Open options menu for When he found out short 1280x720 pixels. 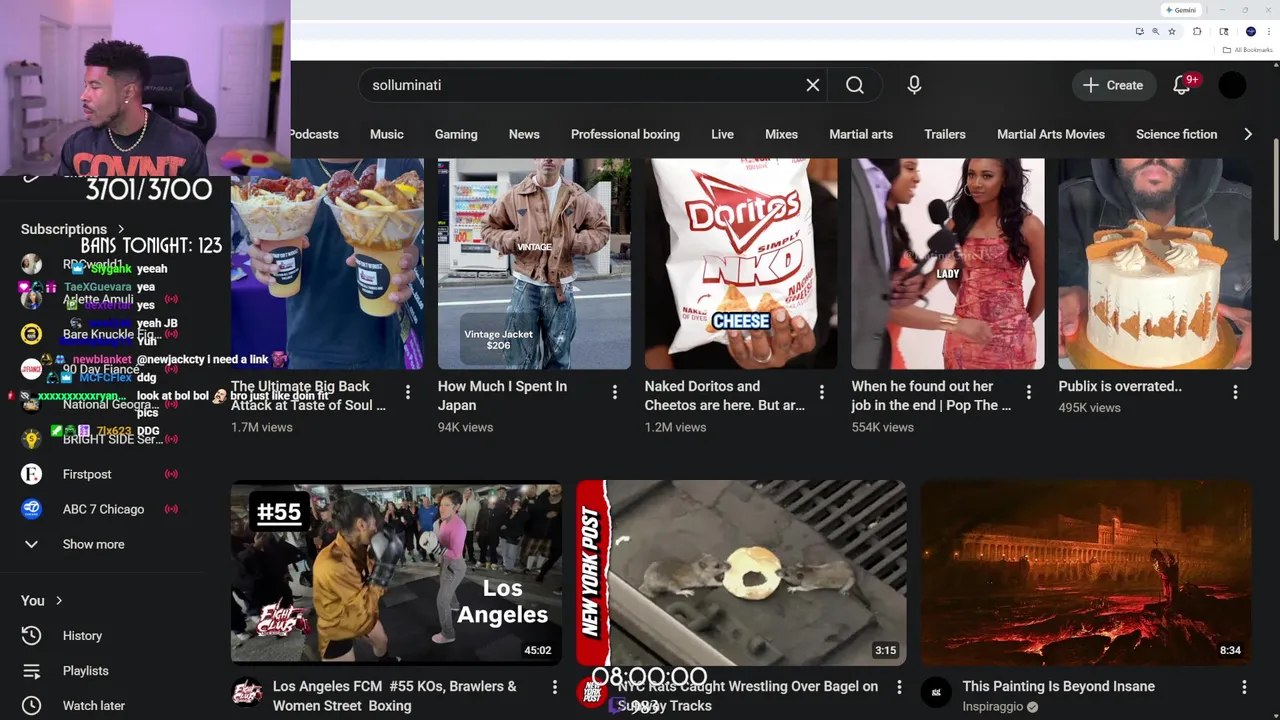click(1029, 392)
